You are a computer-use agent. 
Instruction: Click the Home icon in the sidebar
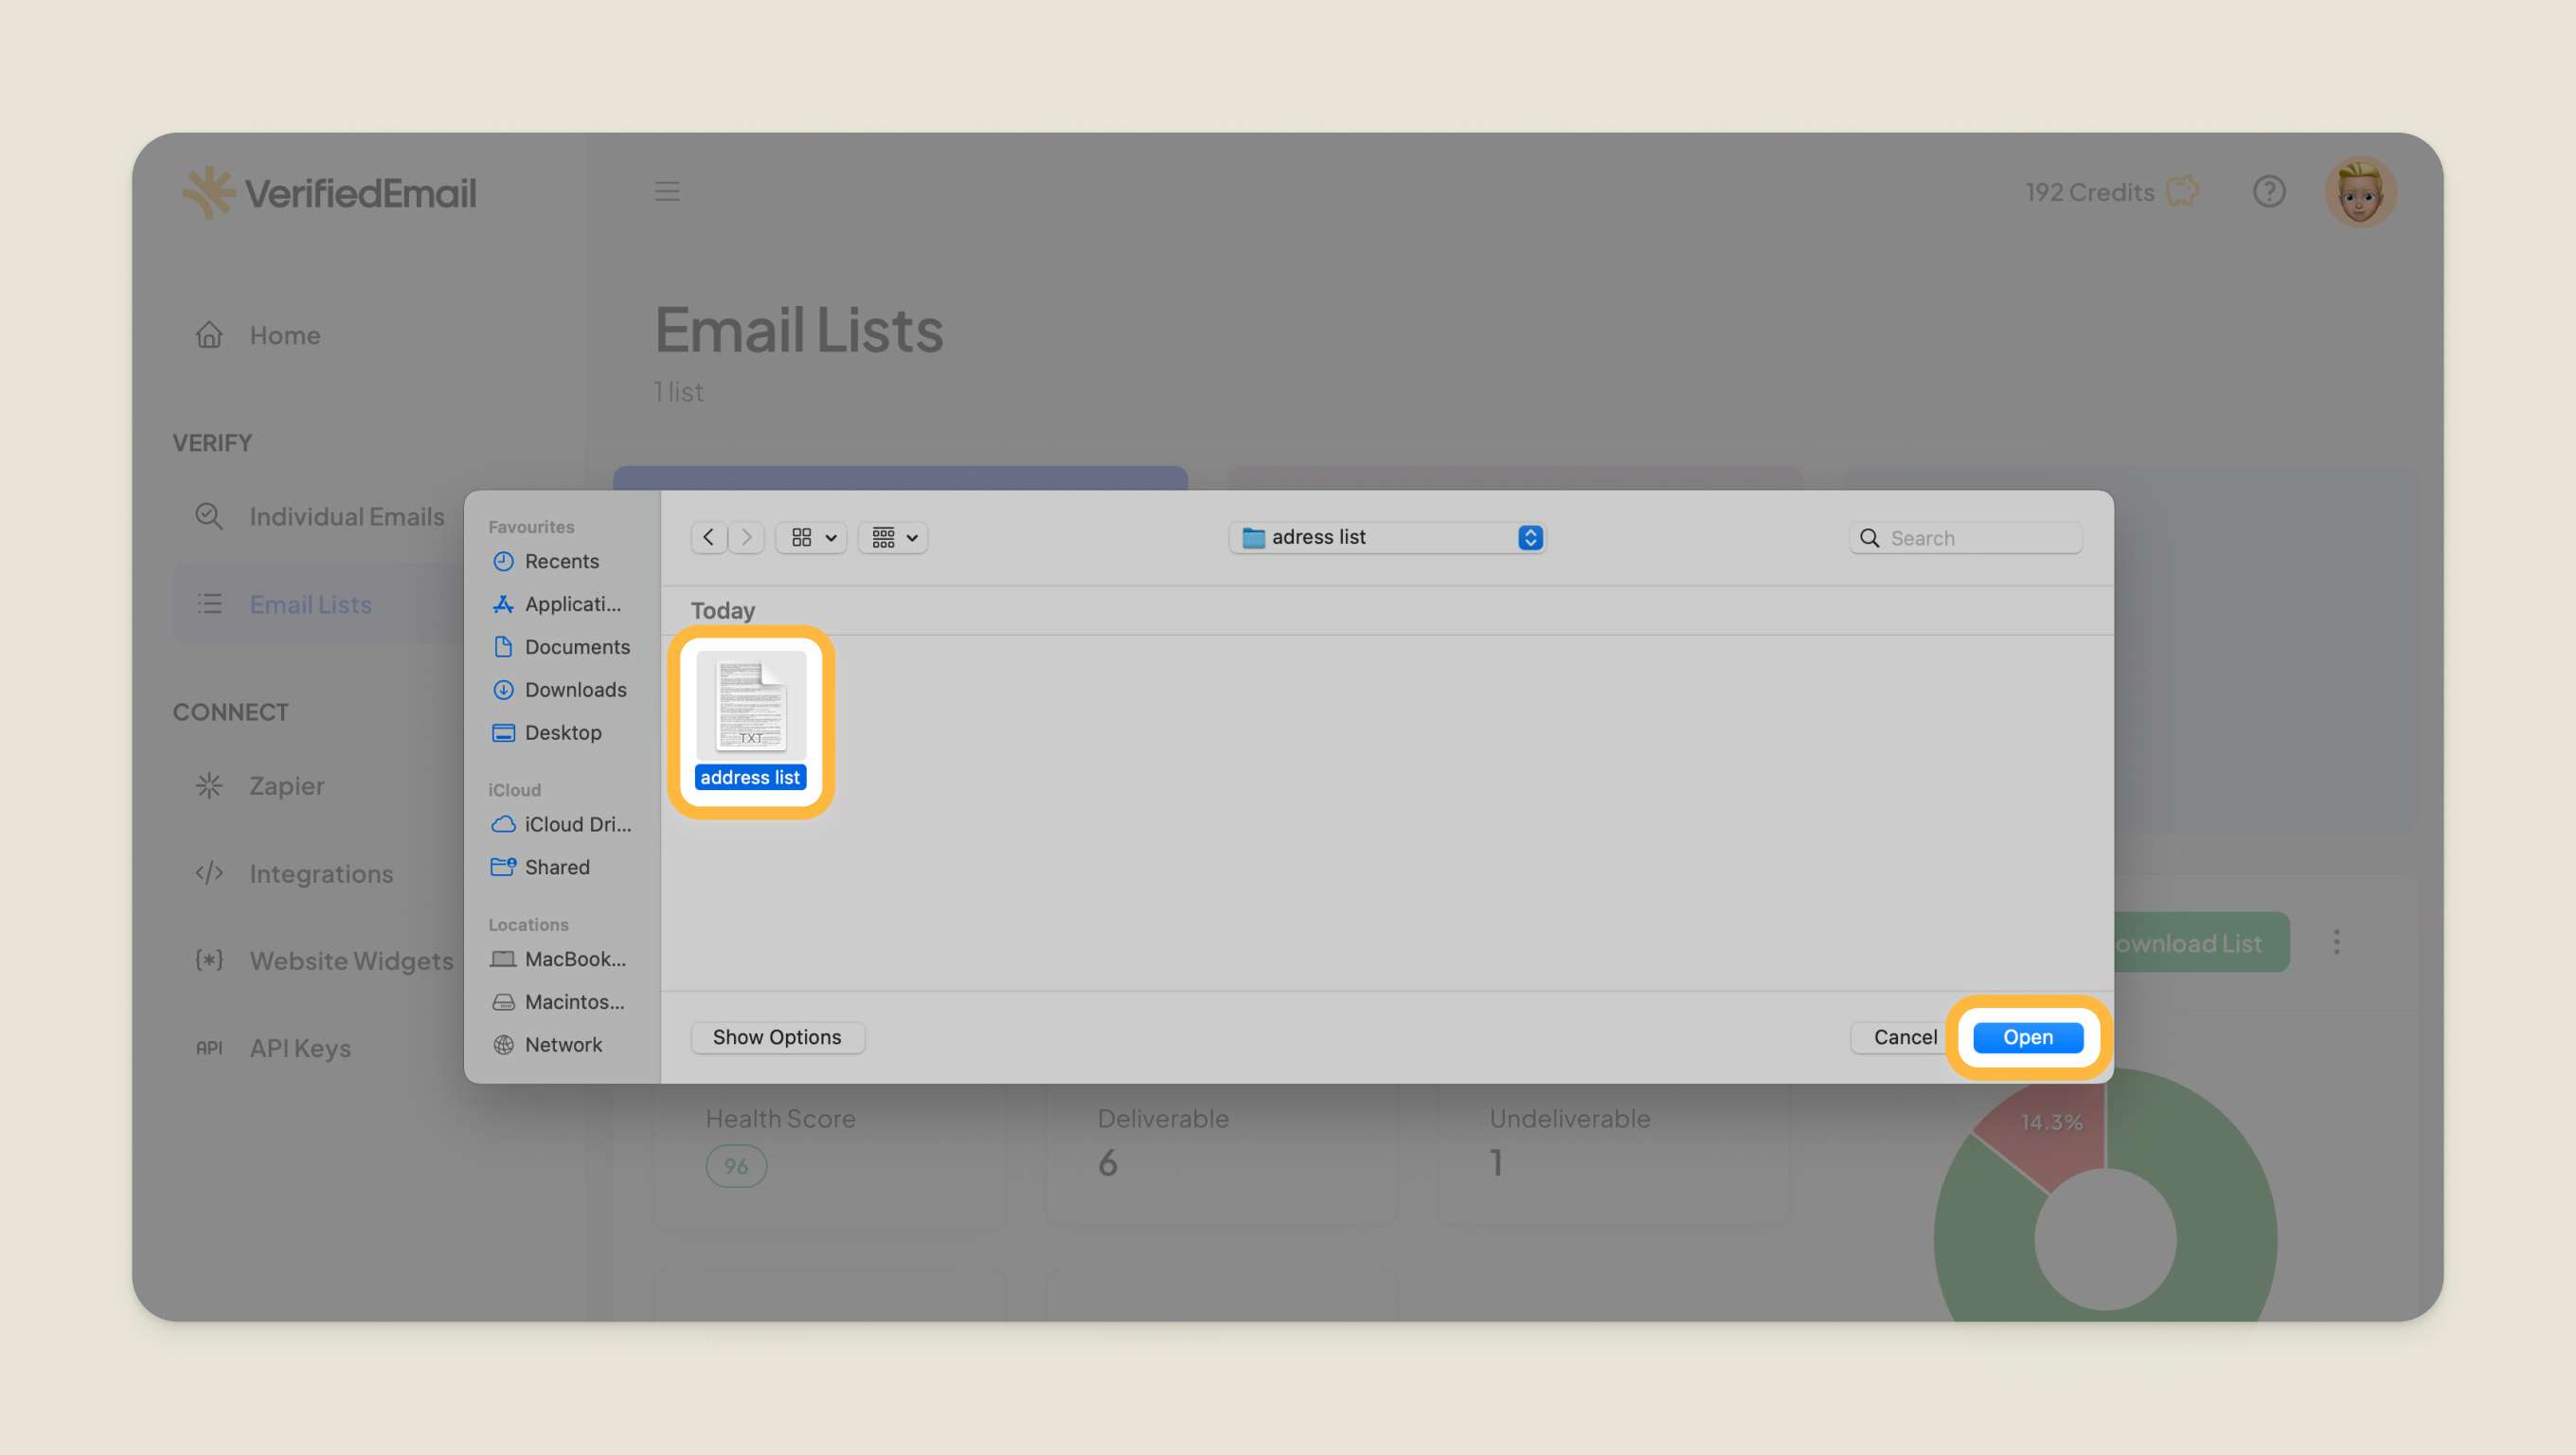tap(209, 334)
